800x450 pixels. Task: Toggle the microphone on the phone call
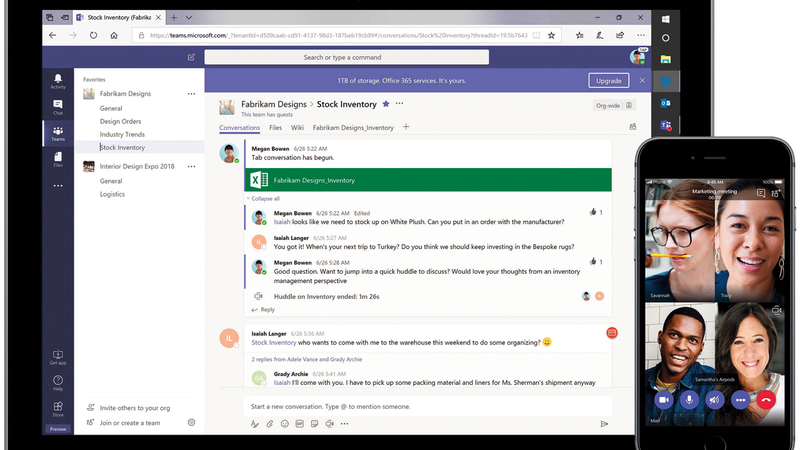[x=688, y=400]
